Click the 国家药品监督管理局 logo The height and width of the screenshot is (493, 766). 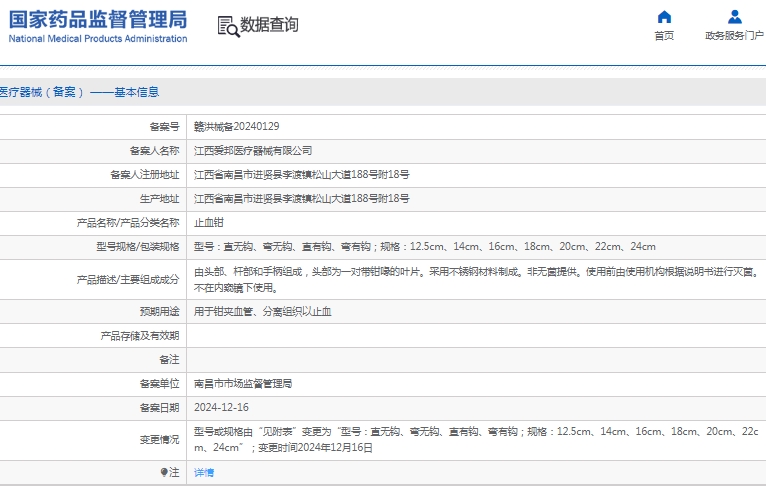point(98,20)
